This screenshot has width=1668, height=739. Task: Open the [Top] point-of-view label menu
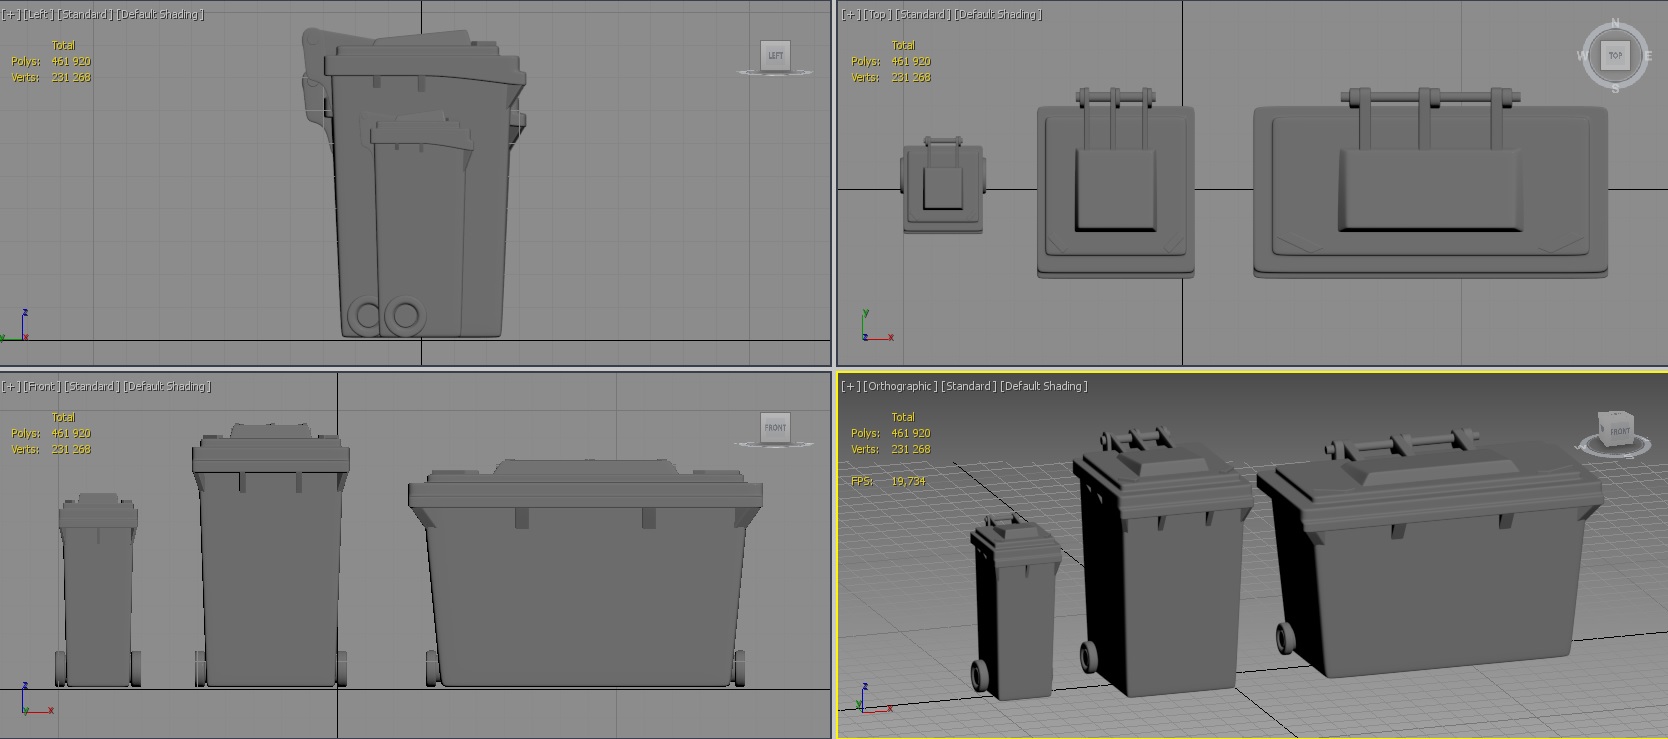878,15
